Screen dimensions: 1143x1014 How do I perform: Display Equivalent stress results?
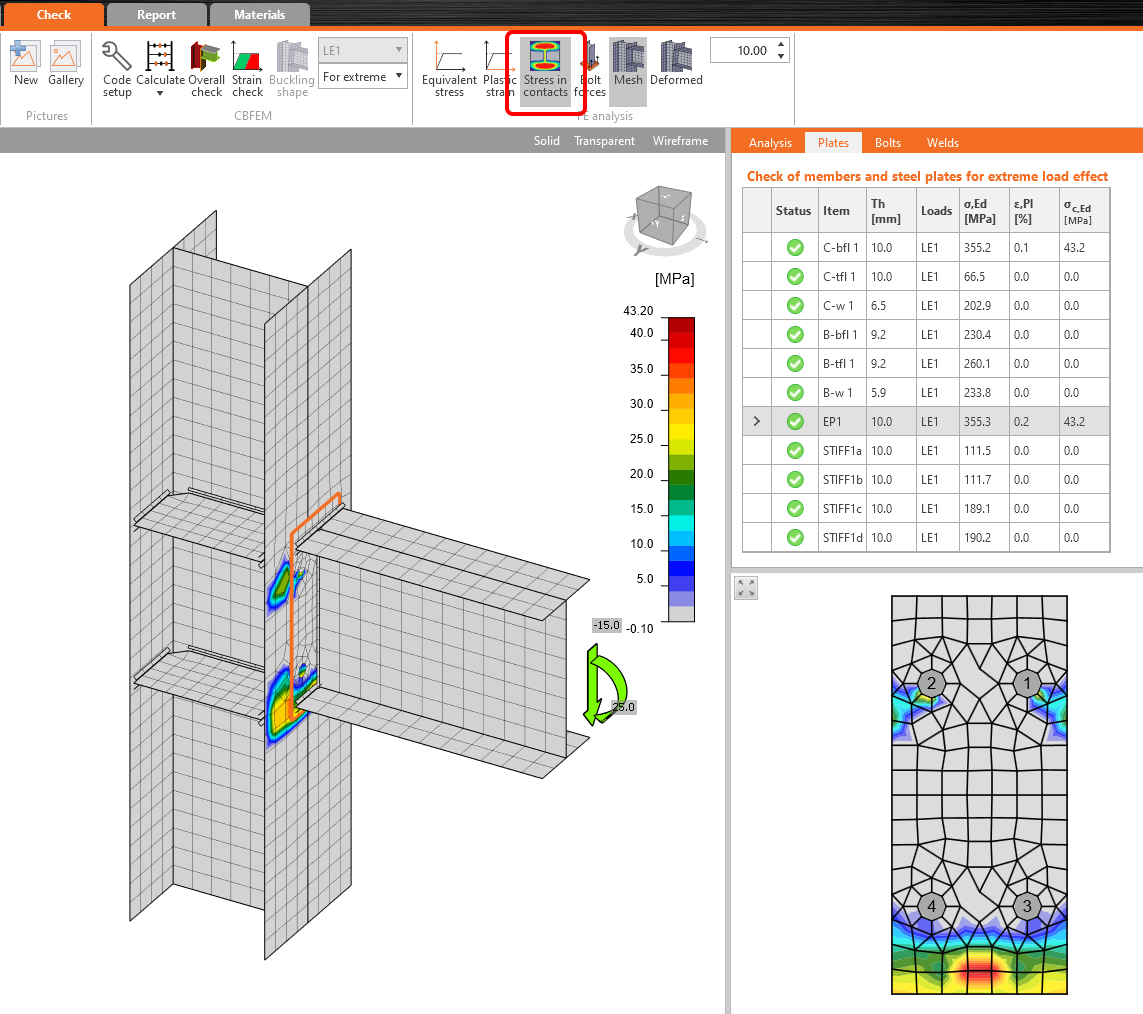(x=448, y=68)
